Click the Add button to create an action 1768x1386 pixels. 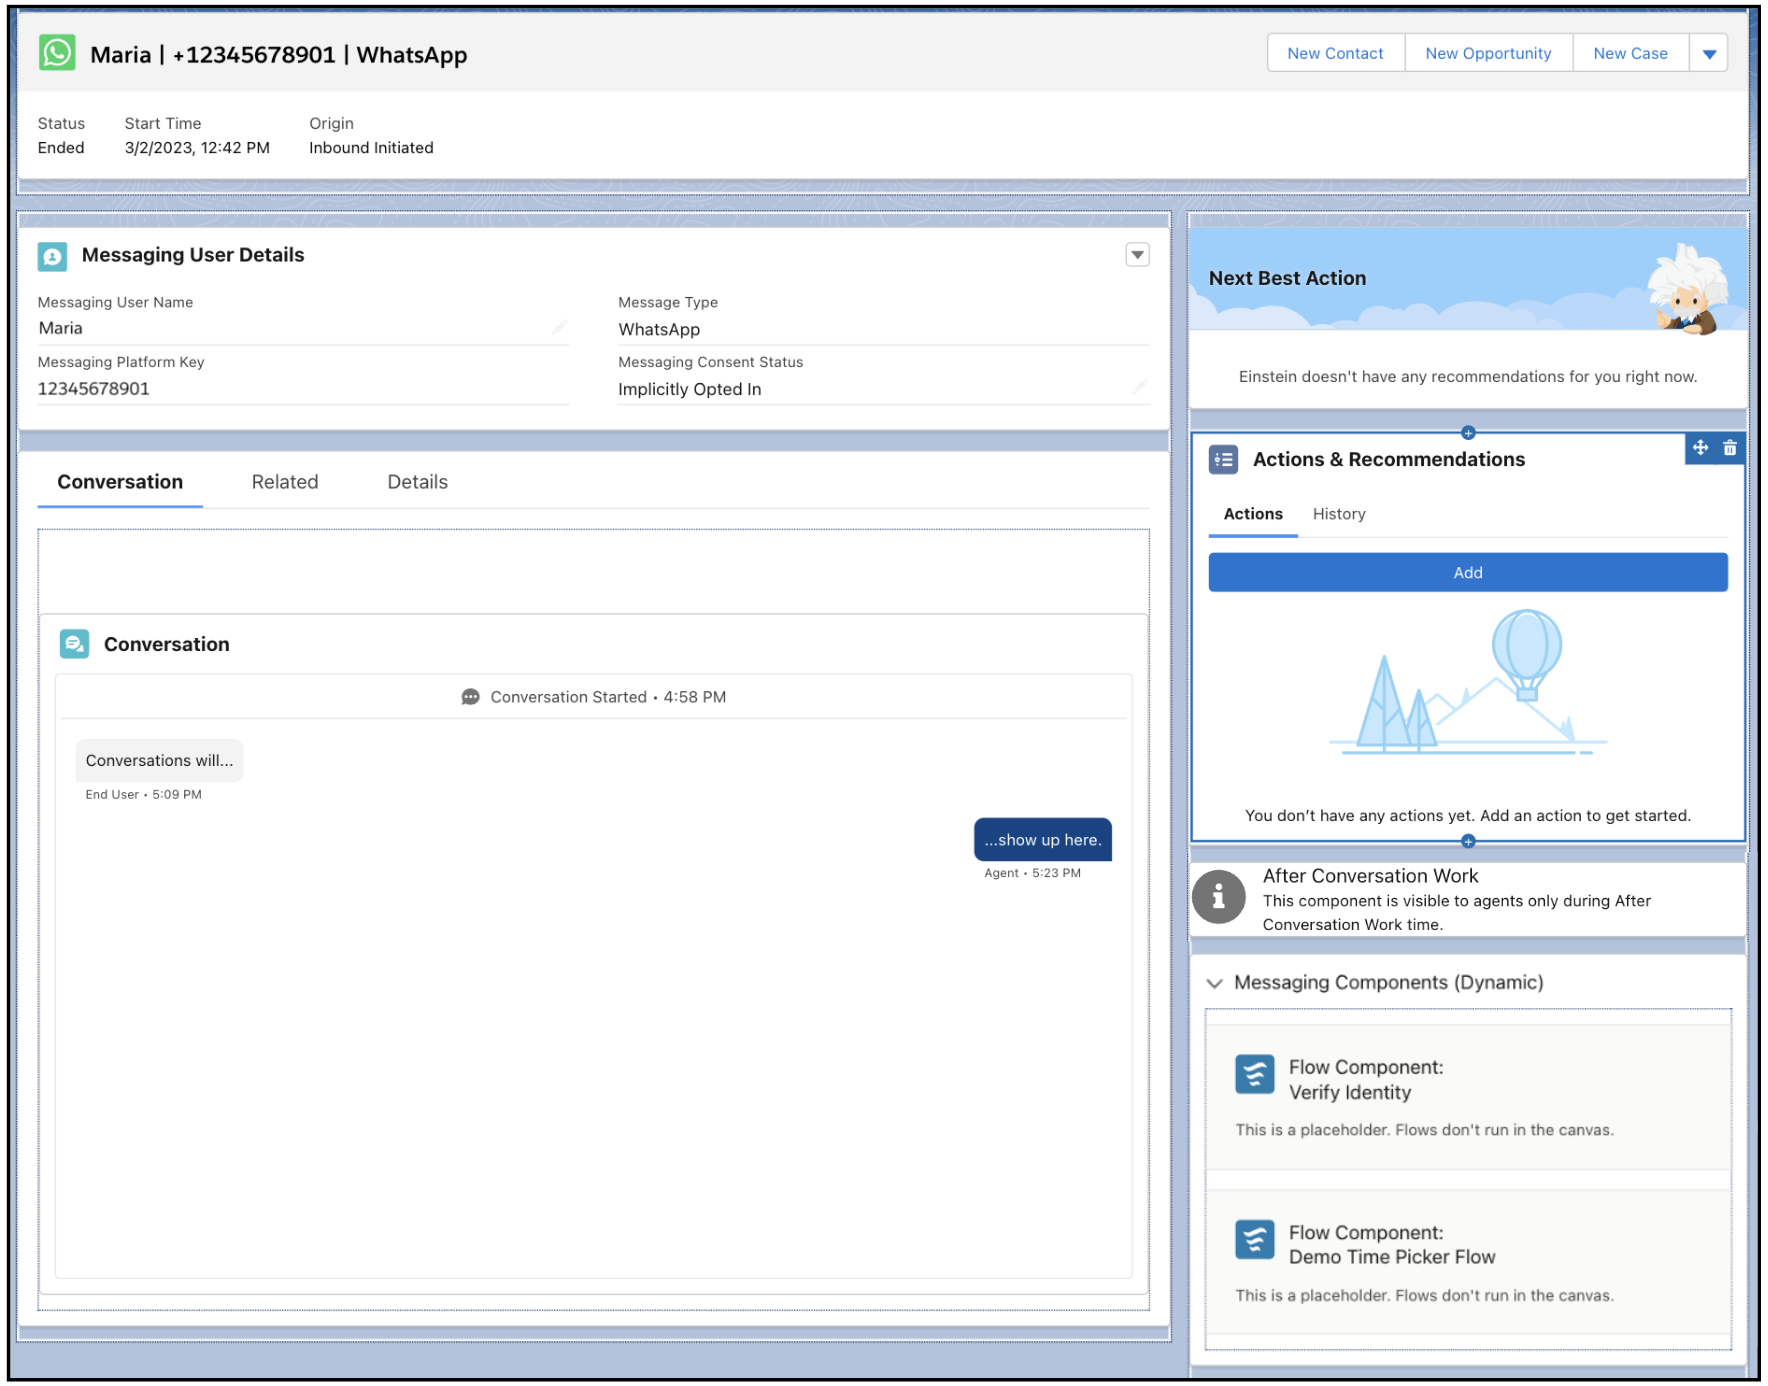point(1467,572)
